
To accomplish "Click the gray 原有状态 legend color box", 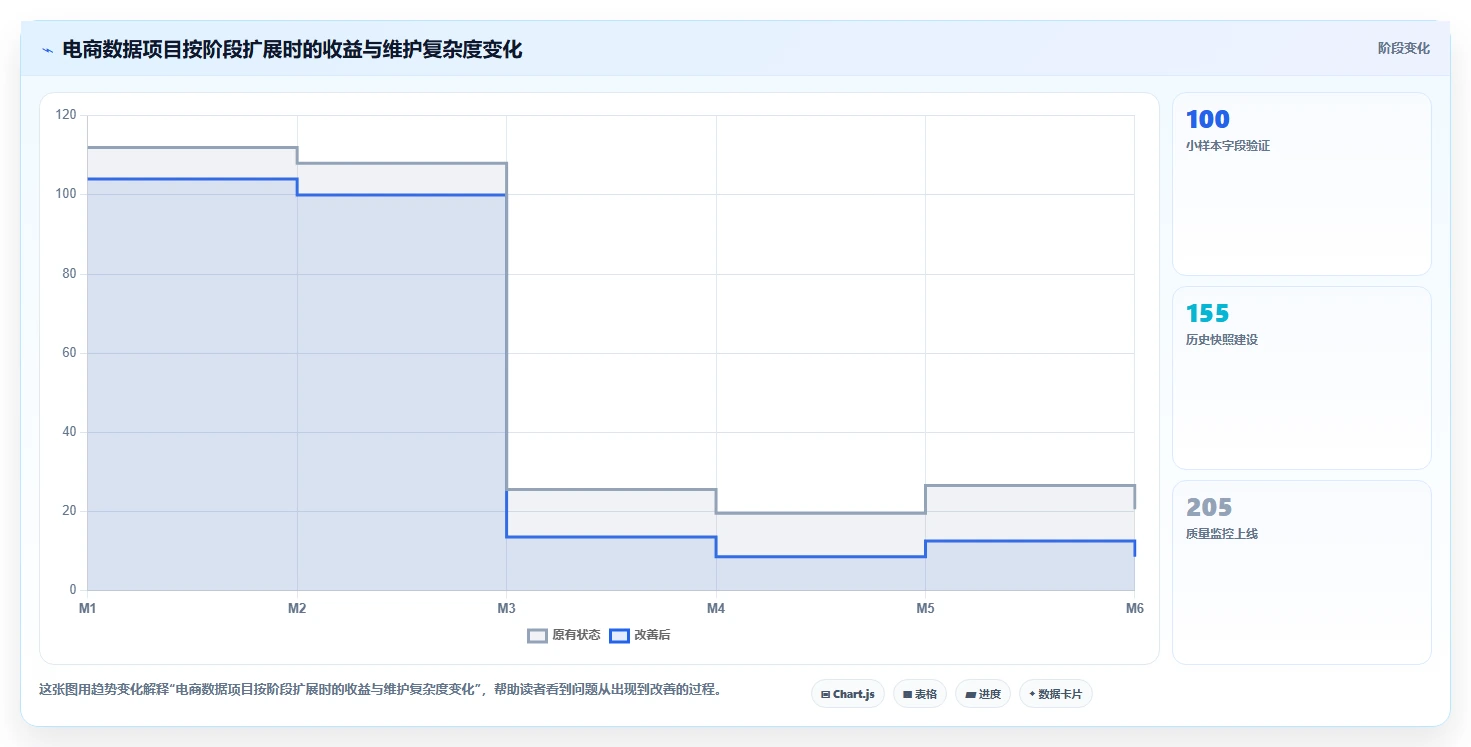I will (537, 635).
